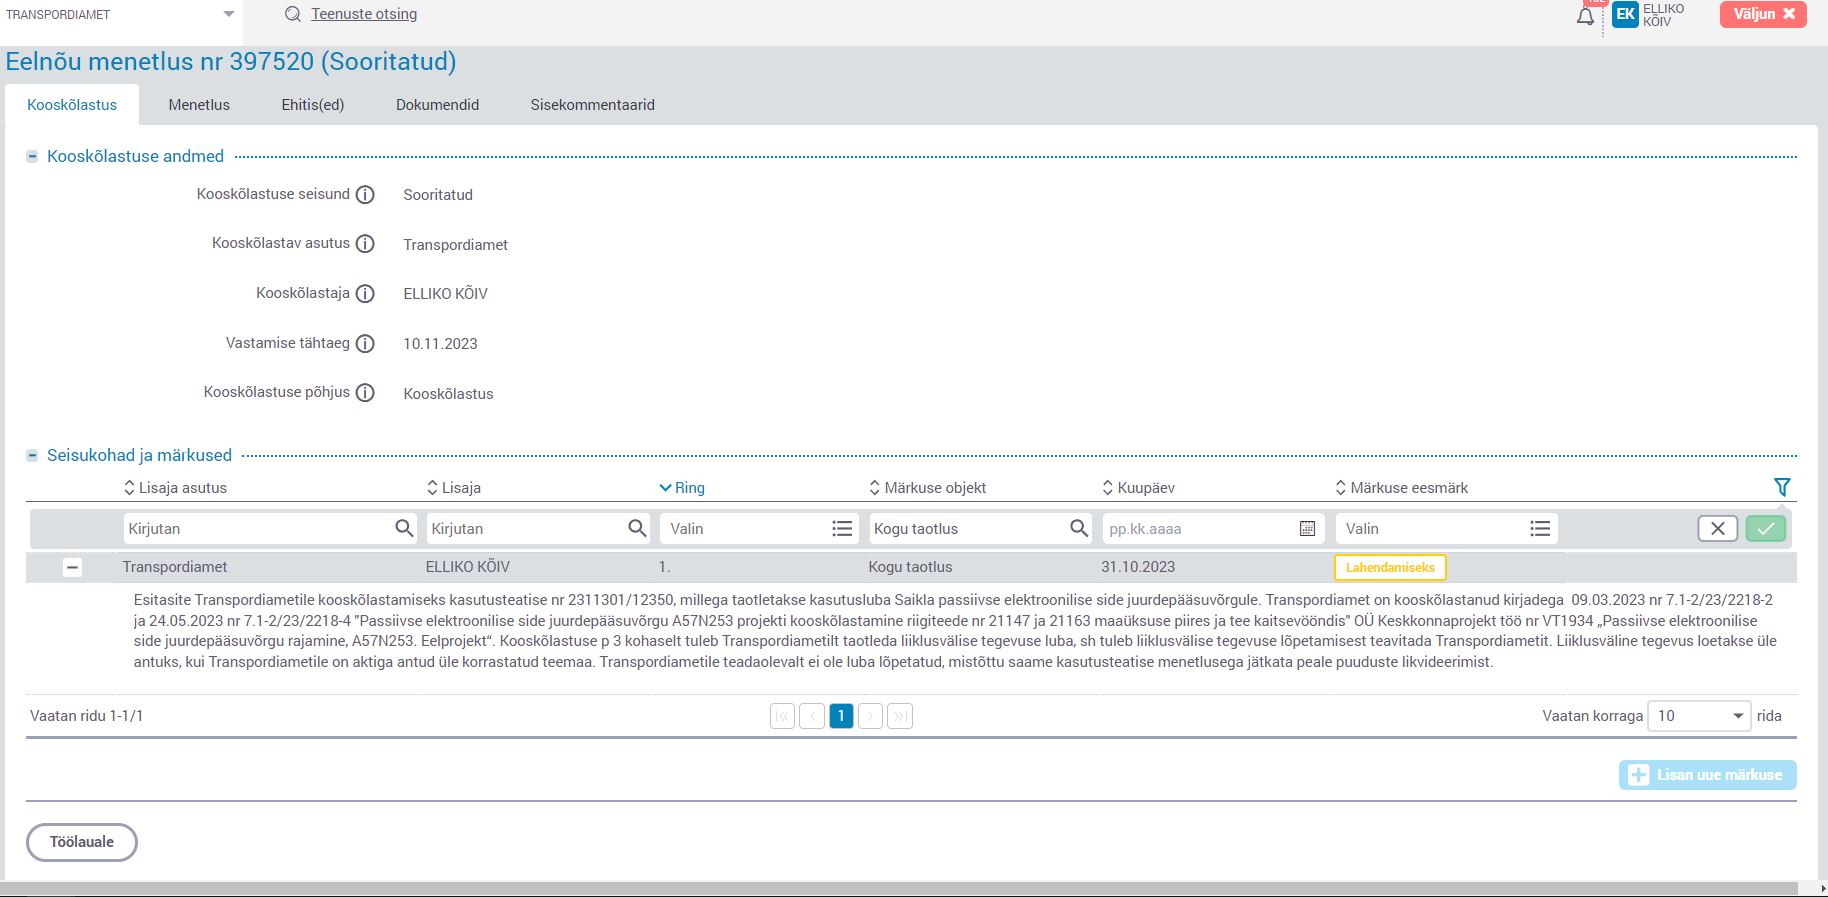Image resolution: width=1828 pixels, height=897 pixels.
Task: Switch to the Ehitis(ed) tab
Action: coord(313,105)
